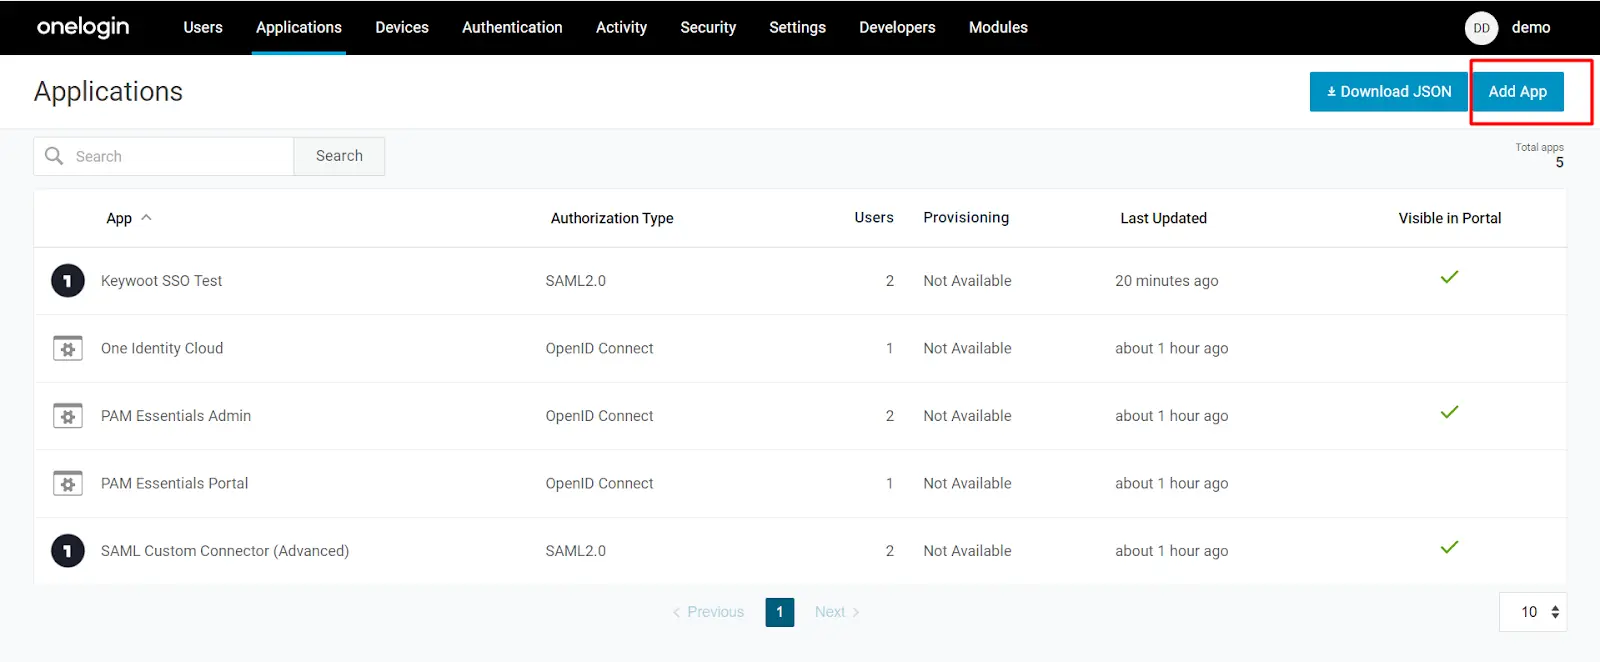Click Not Available in SAML Custom Connector row
Screen dimensions: 1600x662
coord(967,551)
